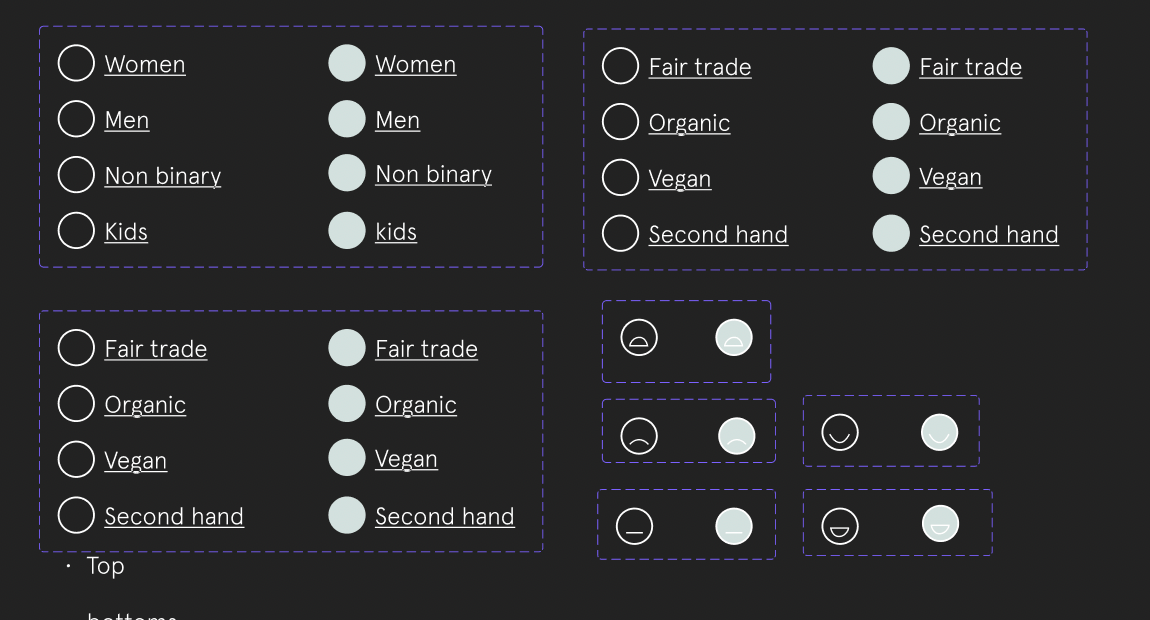Pick the filled neutral face icon
This screenshot has height=620, width=1150.
coord(734,526)
